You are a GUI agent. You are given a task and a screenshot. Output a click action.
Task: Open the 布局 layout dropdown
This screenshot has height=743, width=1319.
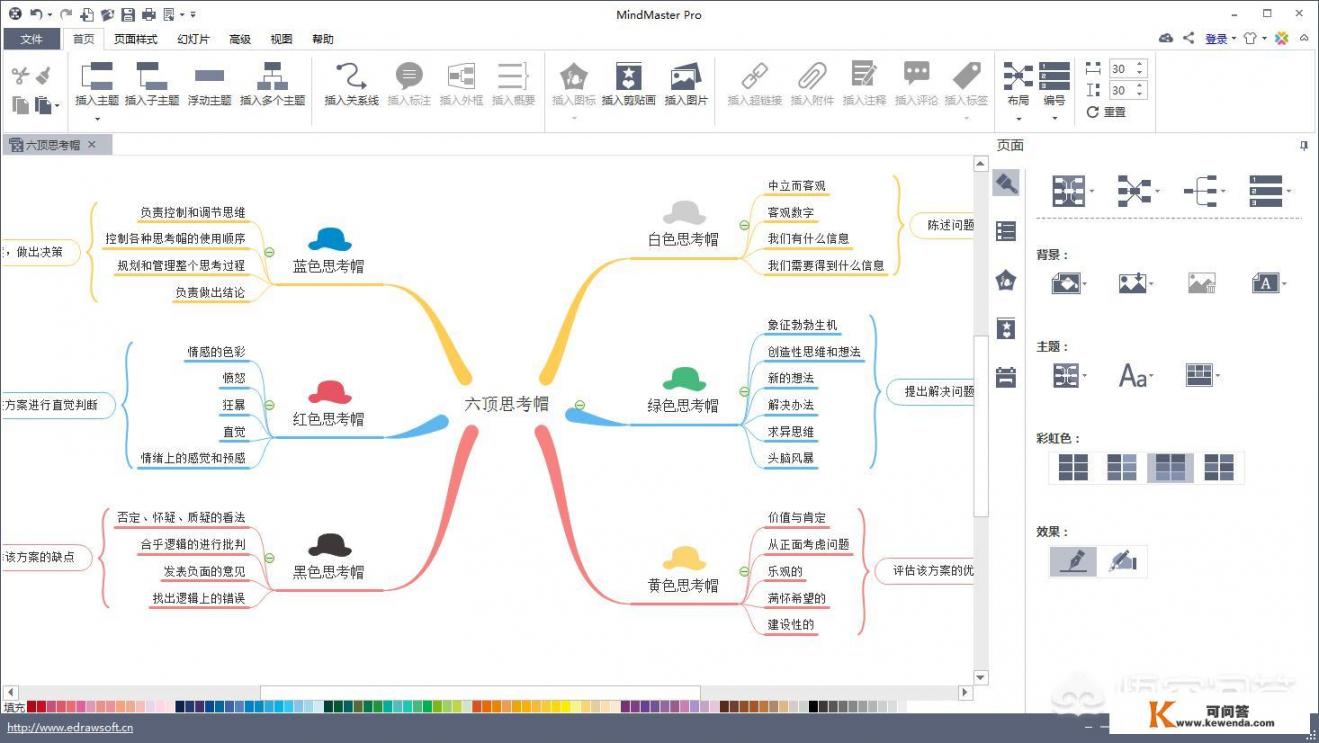pyautogui.click(x=1018, y=92)
